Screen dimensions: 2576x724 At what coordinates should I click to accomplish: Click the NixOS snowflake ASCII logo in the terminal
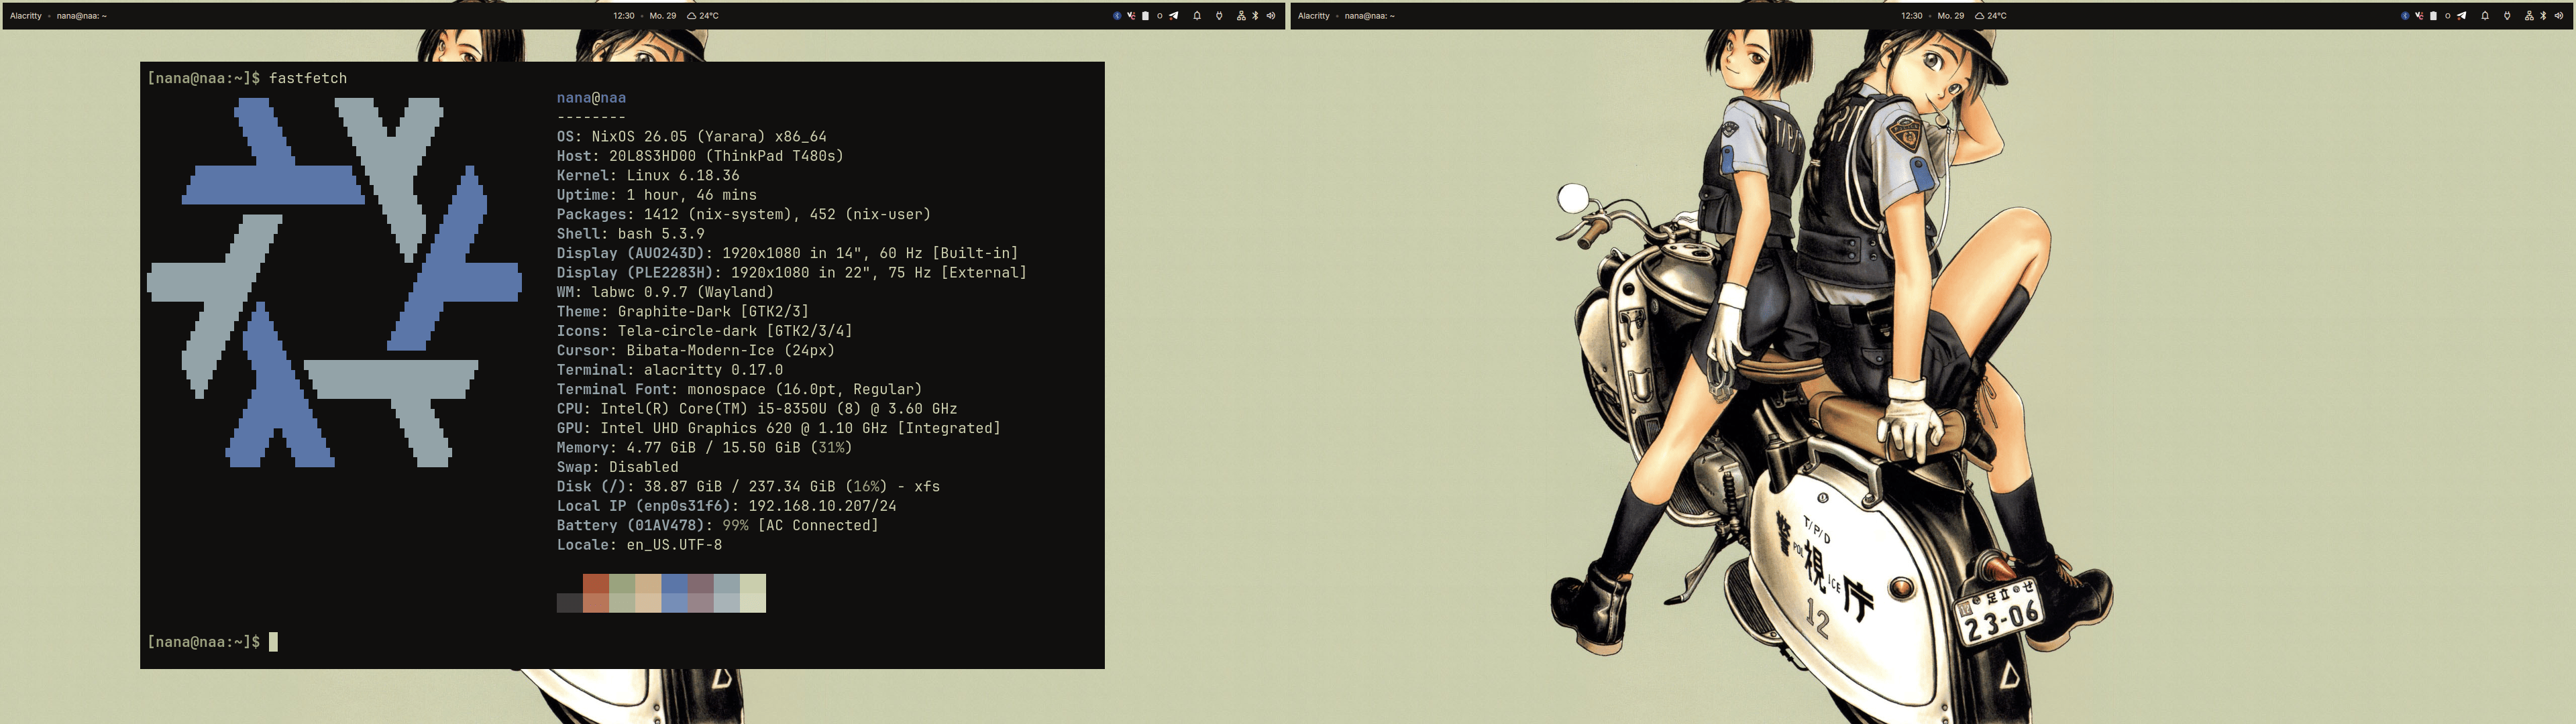pos(334,282)
